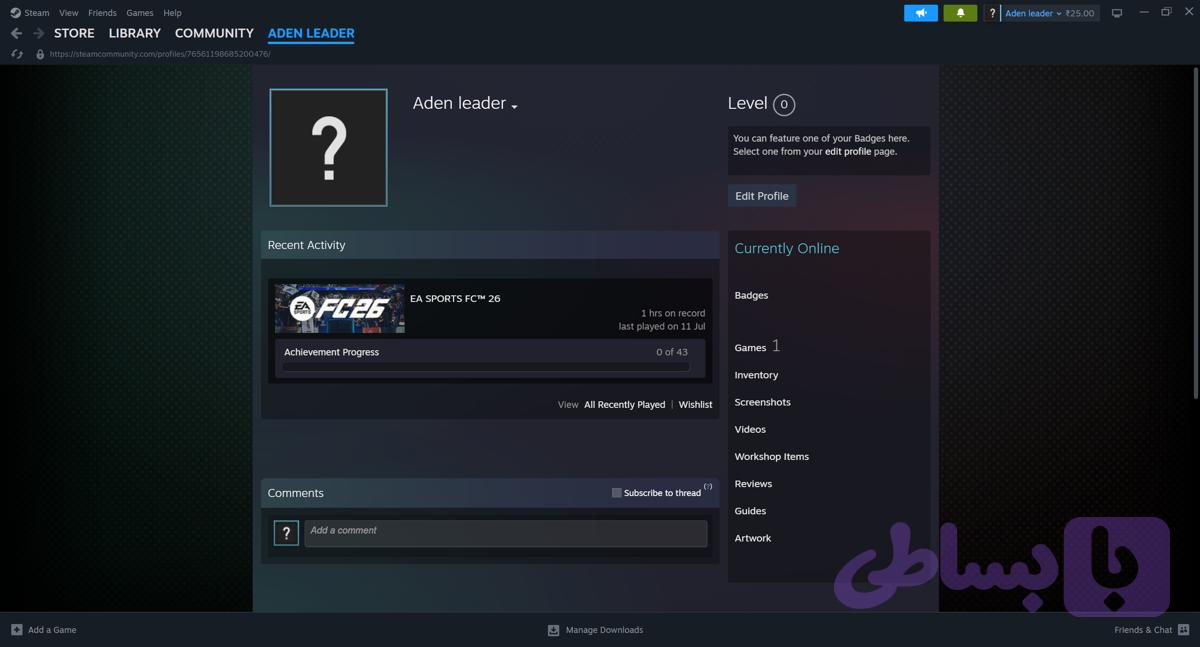1200x647 pixels.
Task: Open the View menu
Action: (68, 13)
